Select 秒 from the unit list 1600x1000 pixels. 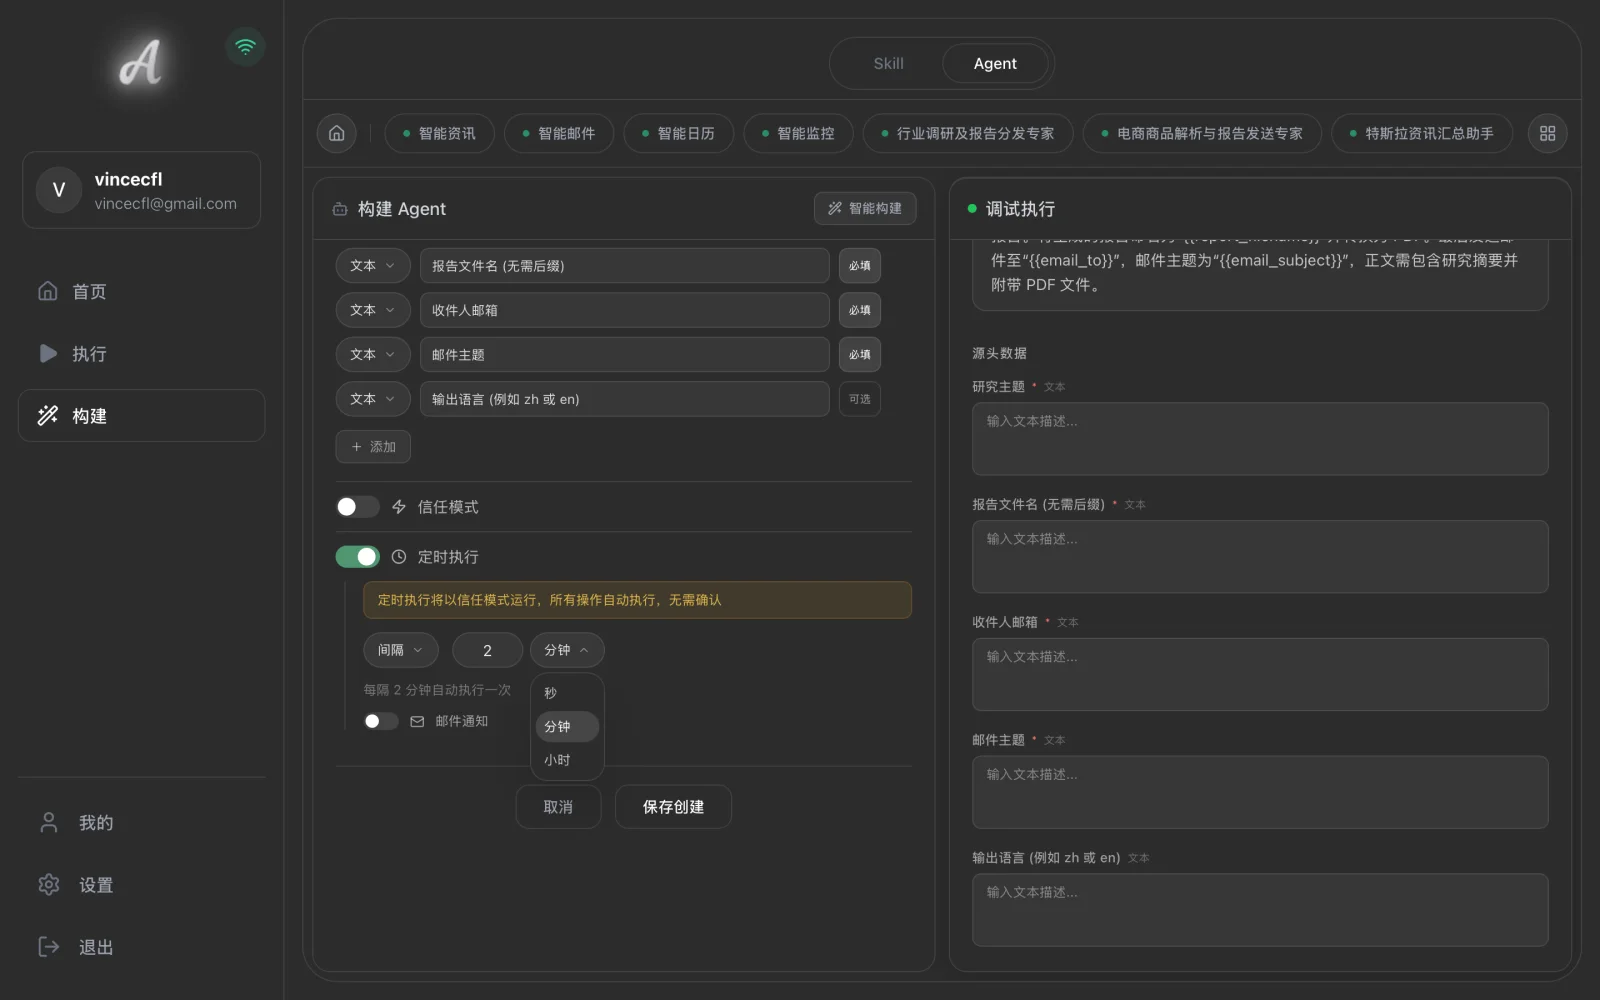coord(567,693)
